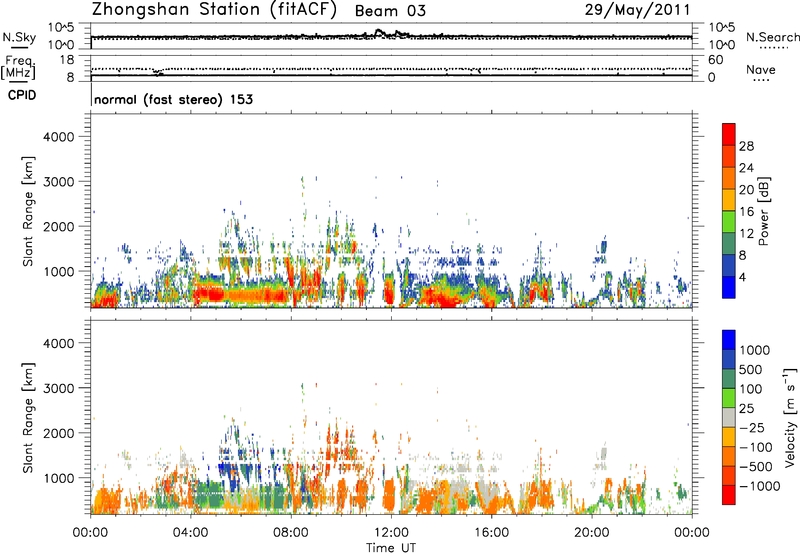800x554 pixels.
Task: Select the 'Beam 03' label
Action: pos(390,11)
